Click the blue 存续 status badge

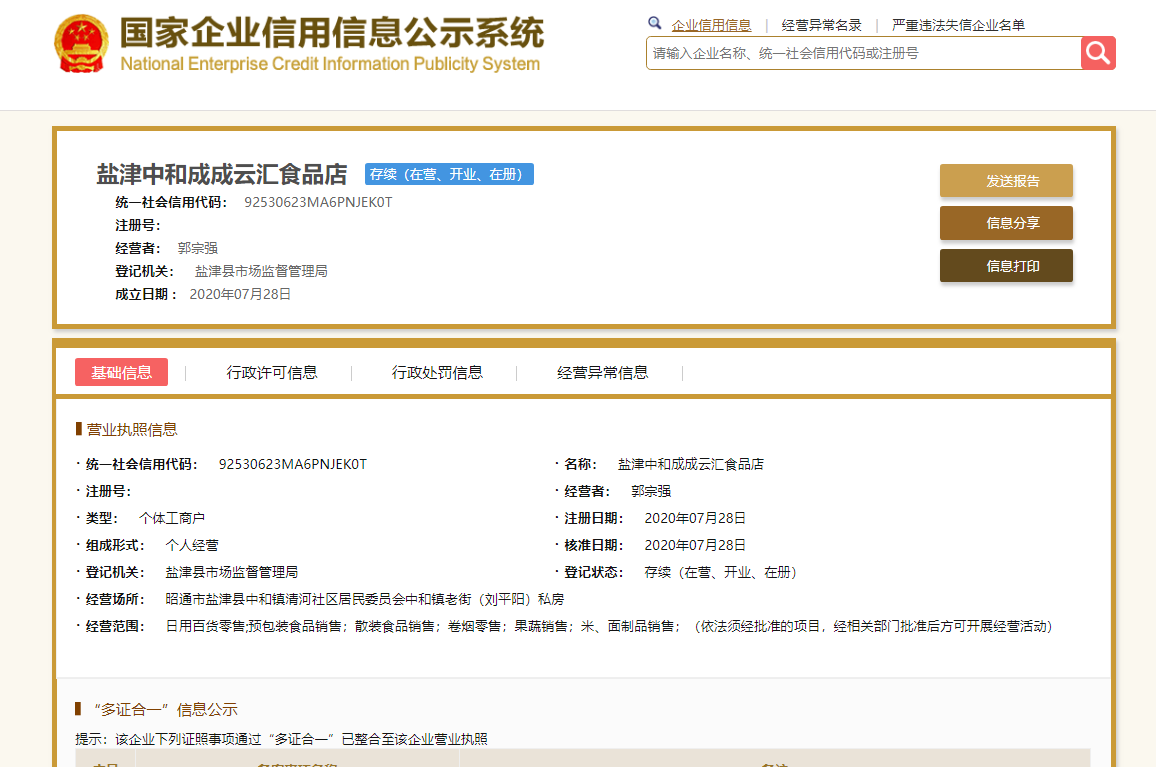click(449, 174)
